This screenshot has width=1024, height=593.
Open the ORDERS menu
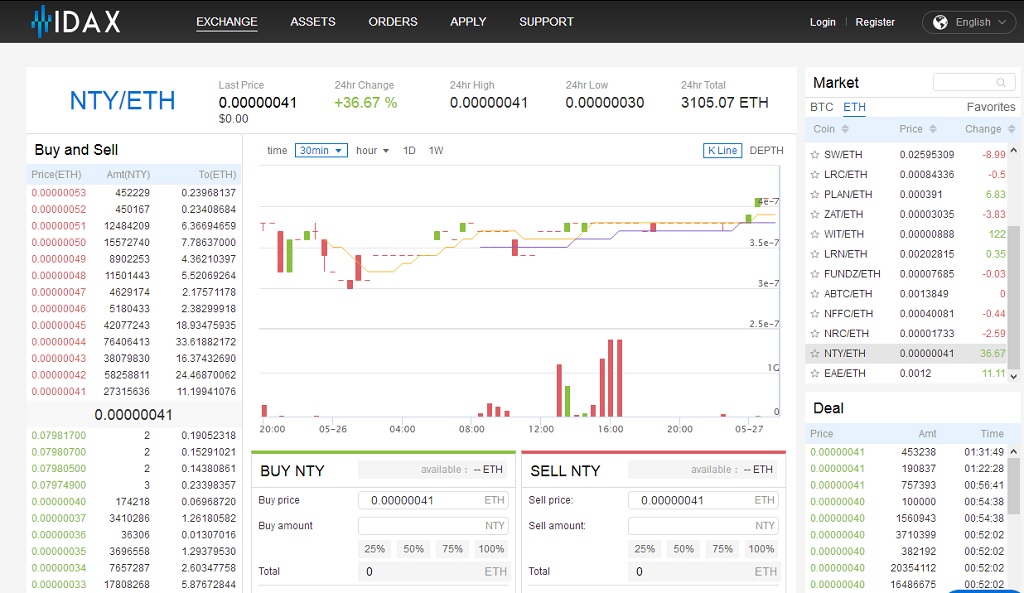pos(392,22)
